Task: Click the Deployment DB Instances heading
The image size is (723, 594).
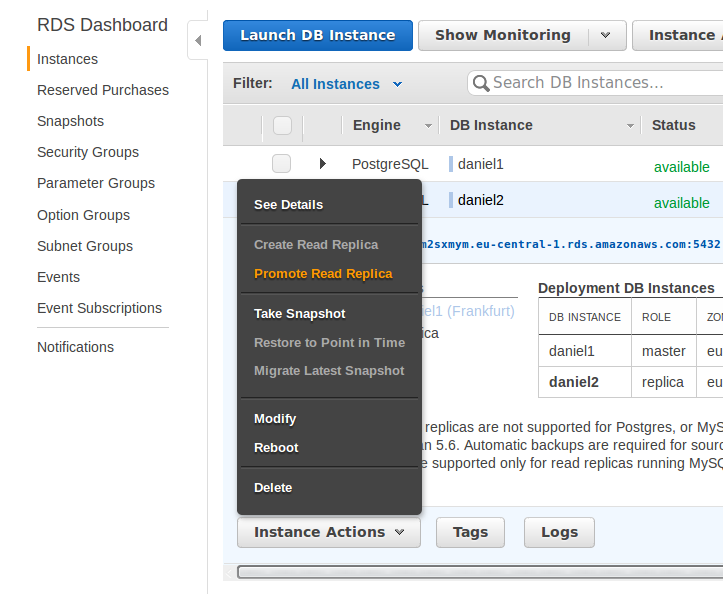Action: [626, 288]
